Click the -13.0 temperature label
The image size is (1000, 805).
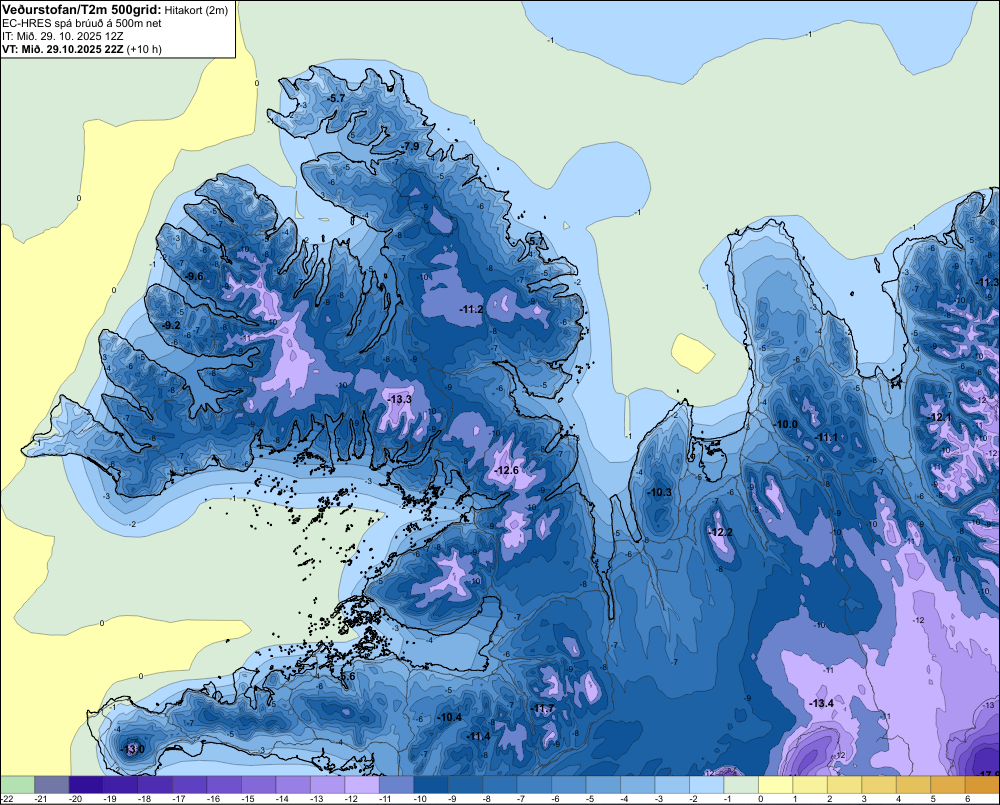pos(133,749)
